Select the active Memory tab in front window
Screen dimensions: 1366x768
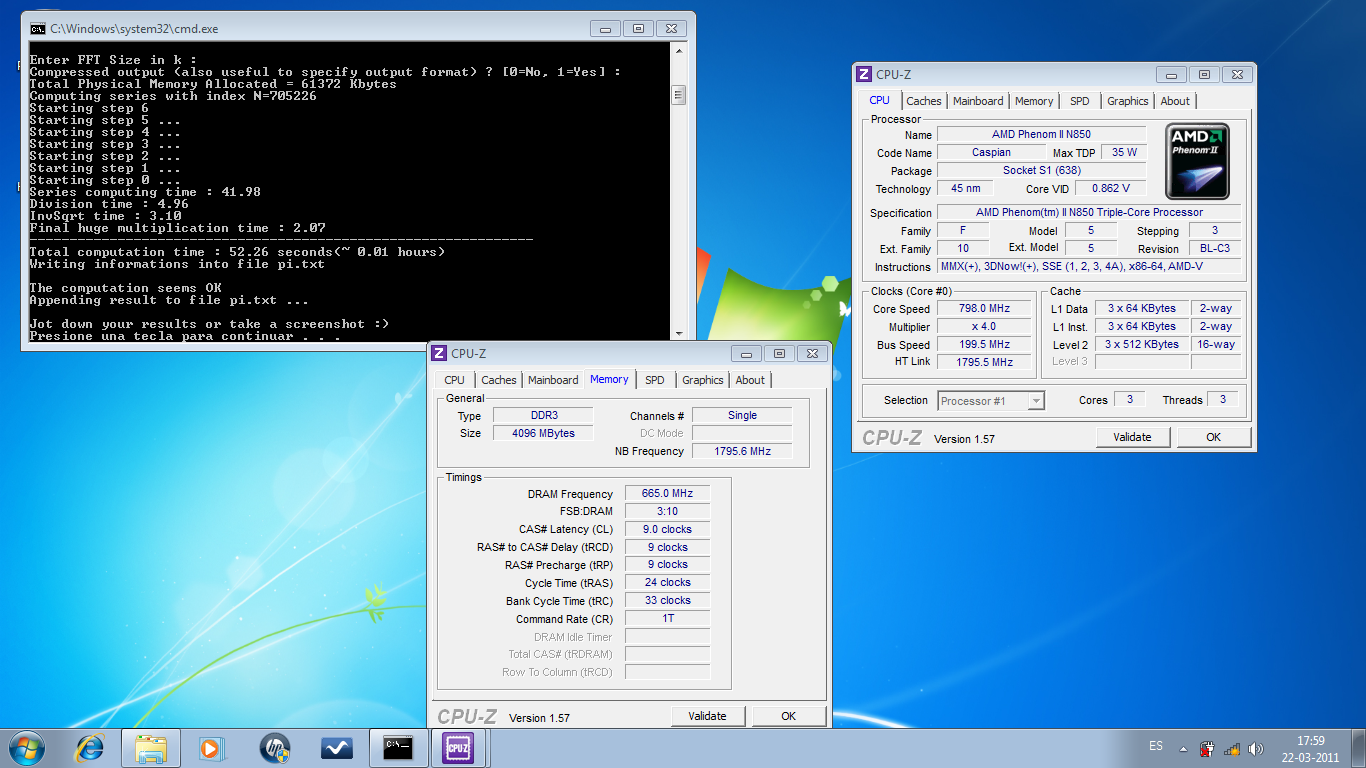(x=609, y=379)
